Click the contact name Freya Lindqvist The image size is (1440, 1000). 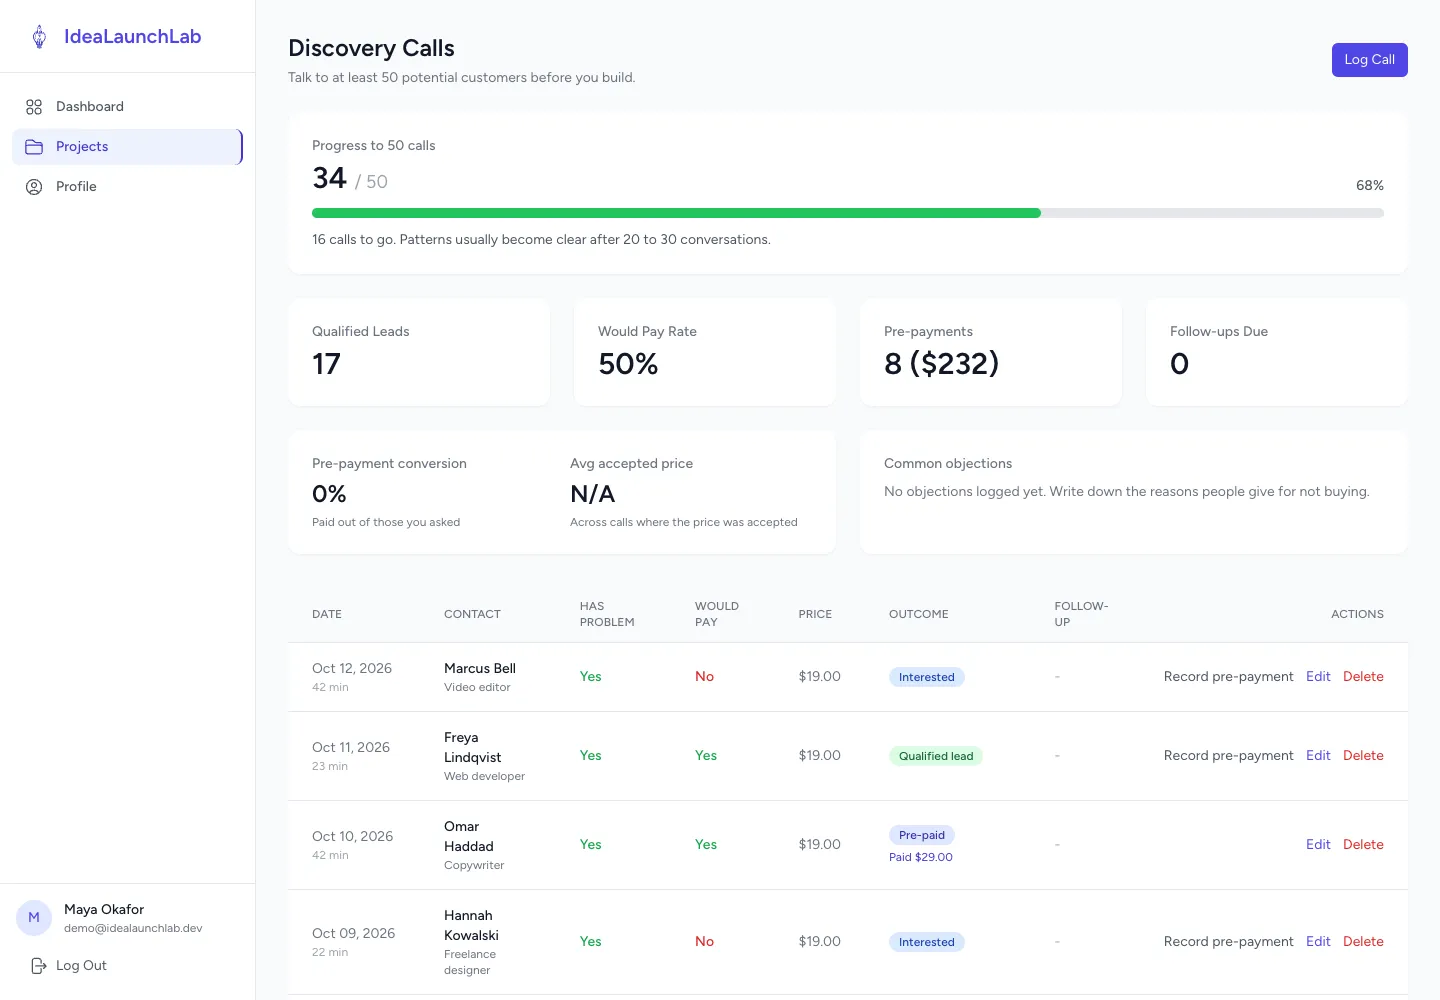[472, 748]
